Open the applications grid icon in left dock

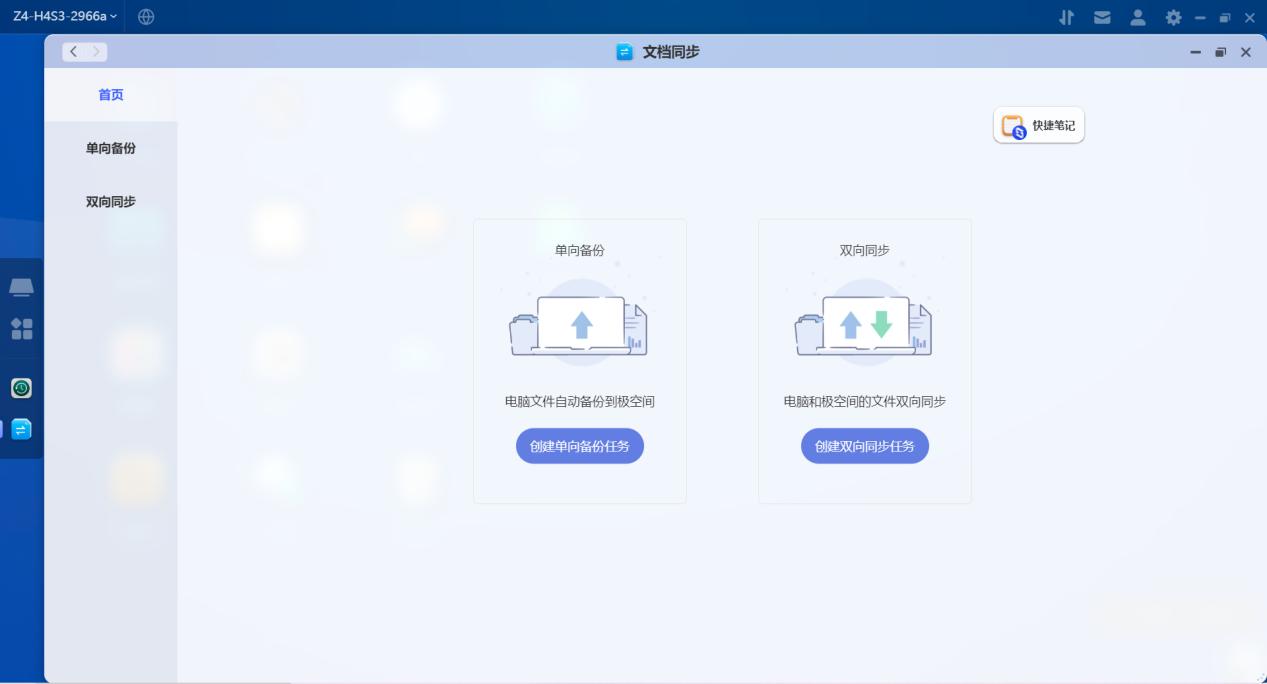point(21,329)
